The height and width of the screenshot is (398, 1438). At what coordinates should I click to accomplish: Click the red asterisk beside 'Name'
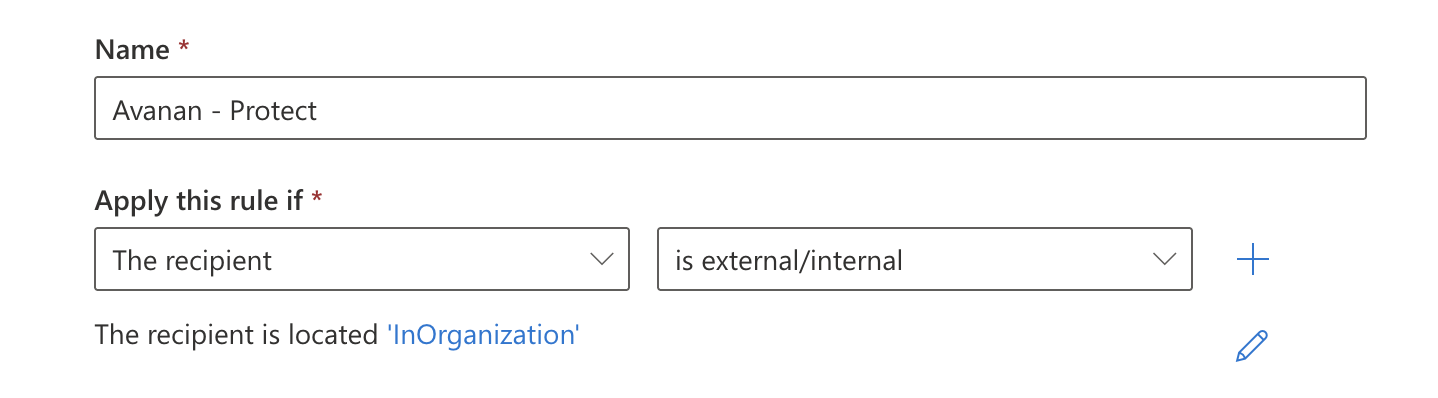183,47
